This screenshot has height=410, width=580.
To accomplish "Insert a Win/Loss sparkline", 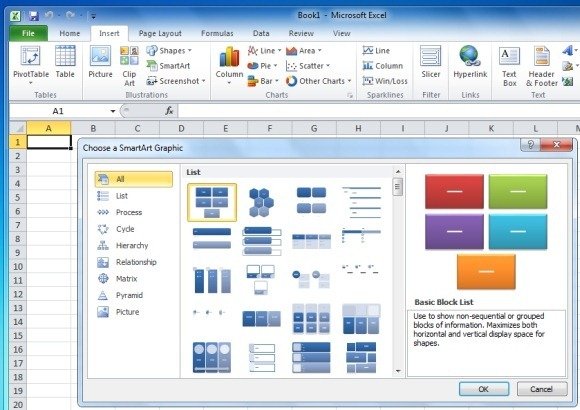I will click(385, 81).
